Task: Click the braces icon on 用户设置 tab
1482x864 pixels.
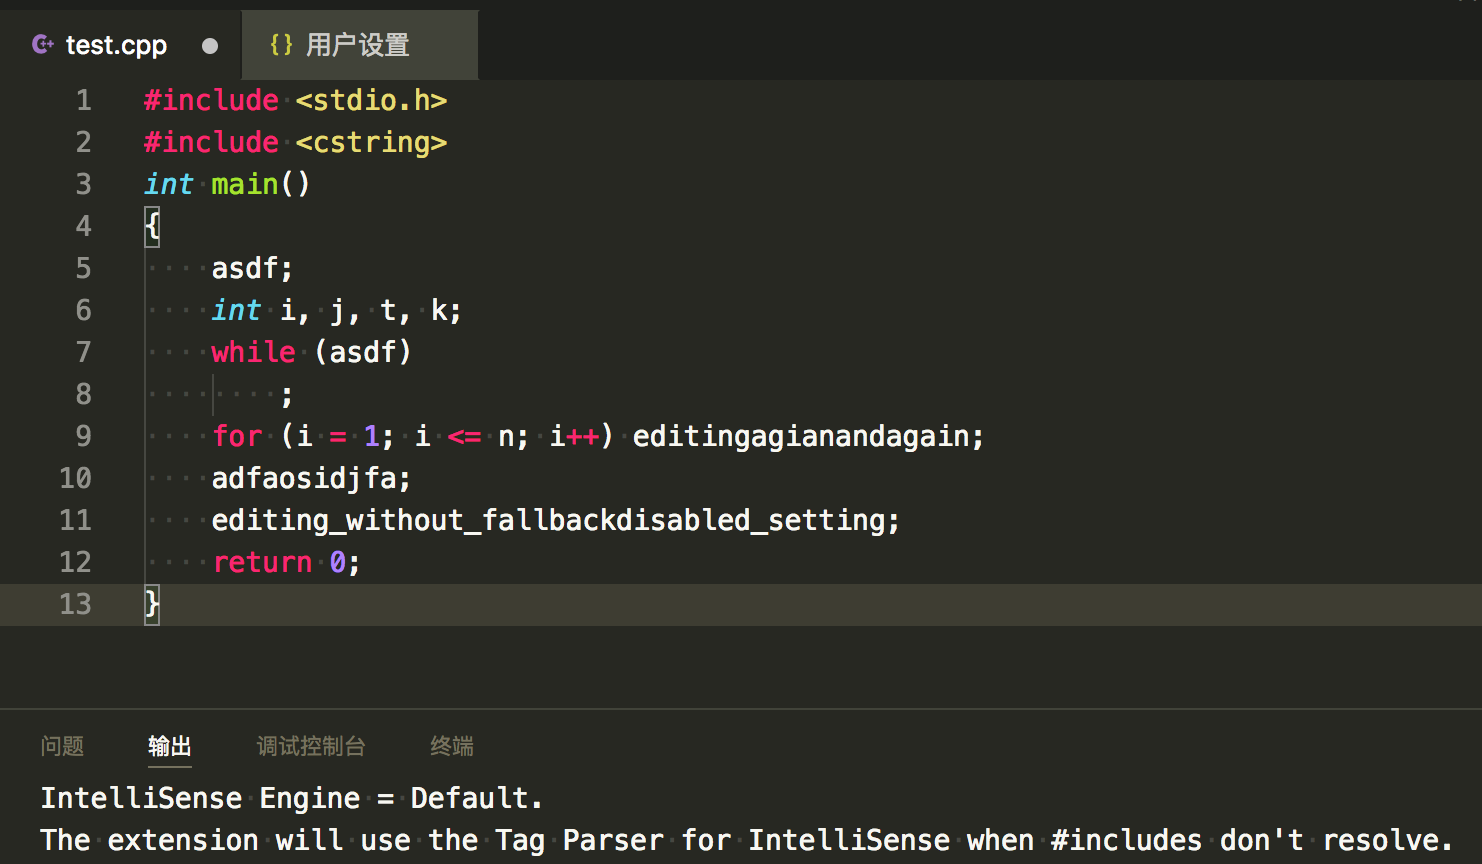Action: pos(281,44)
